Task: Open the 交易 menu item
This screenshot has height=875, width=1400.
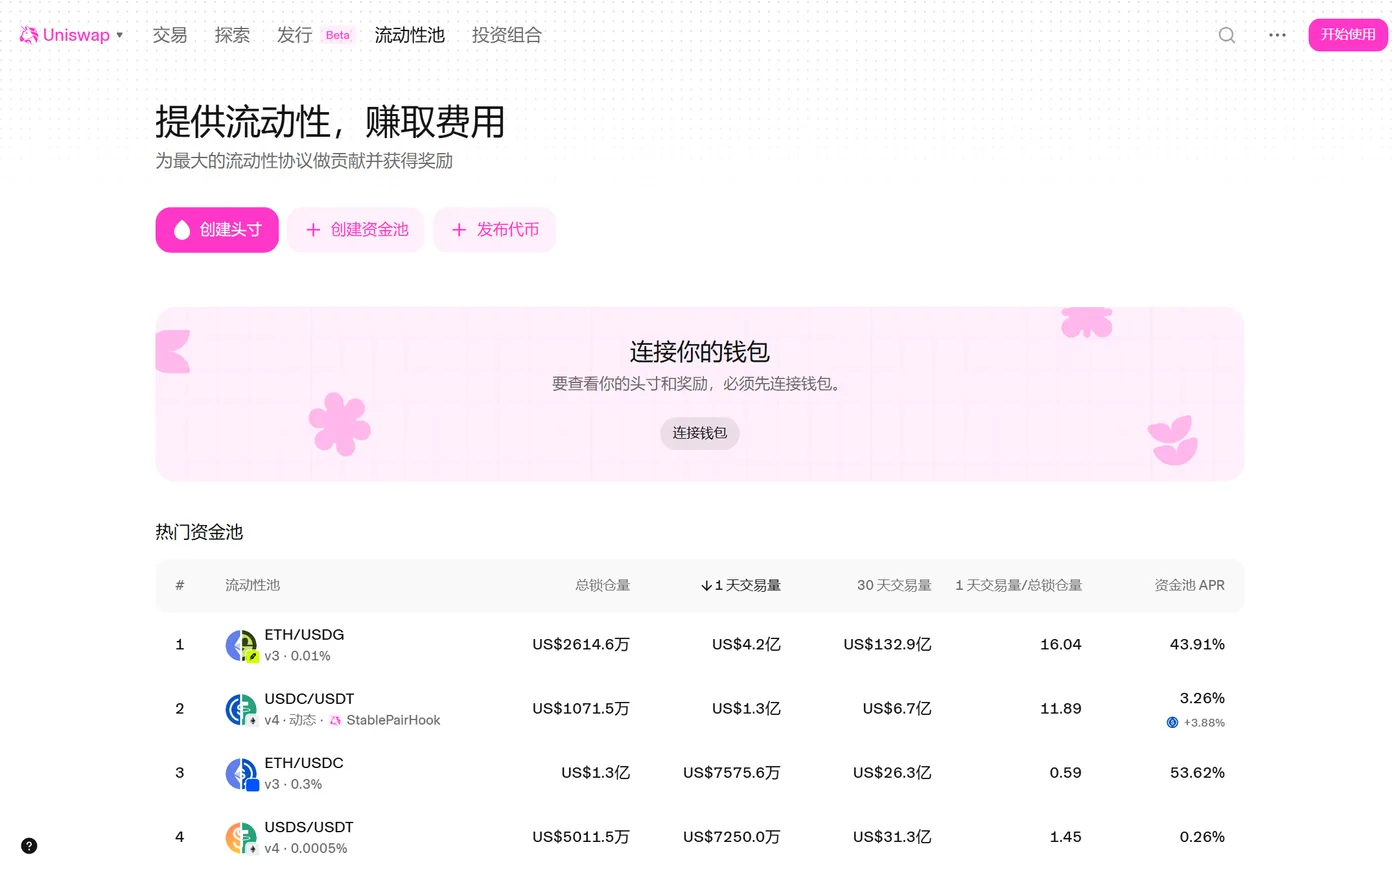Action: coord(170,35)
